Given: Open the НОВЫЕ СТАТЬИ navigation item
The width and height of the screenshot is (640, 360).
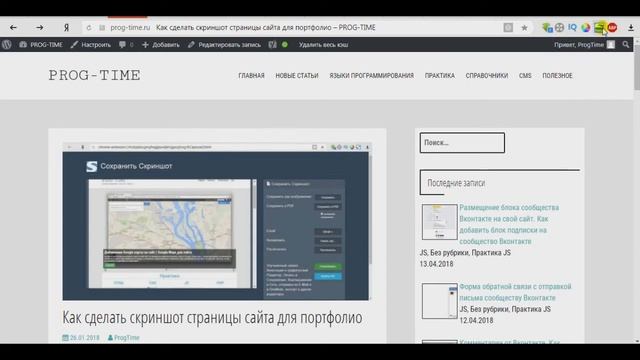Looking at the screenshot, I should pos(297,76).
